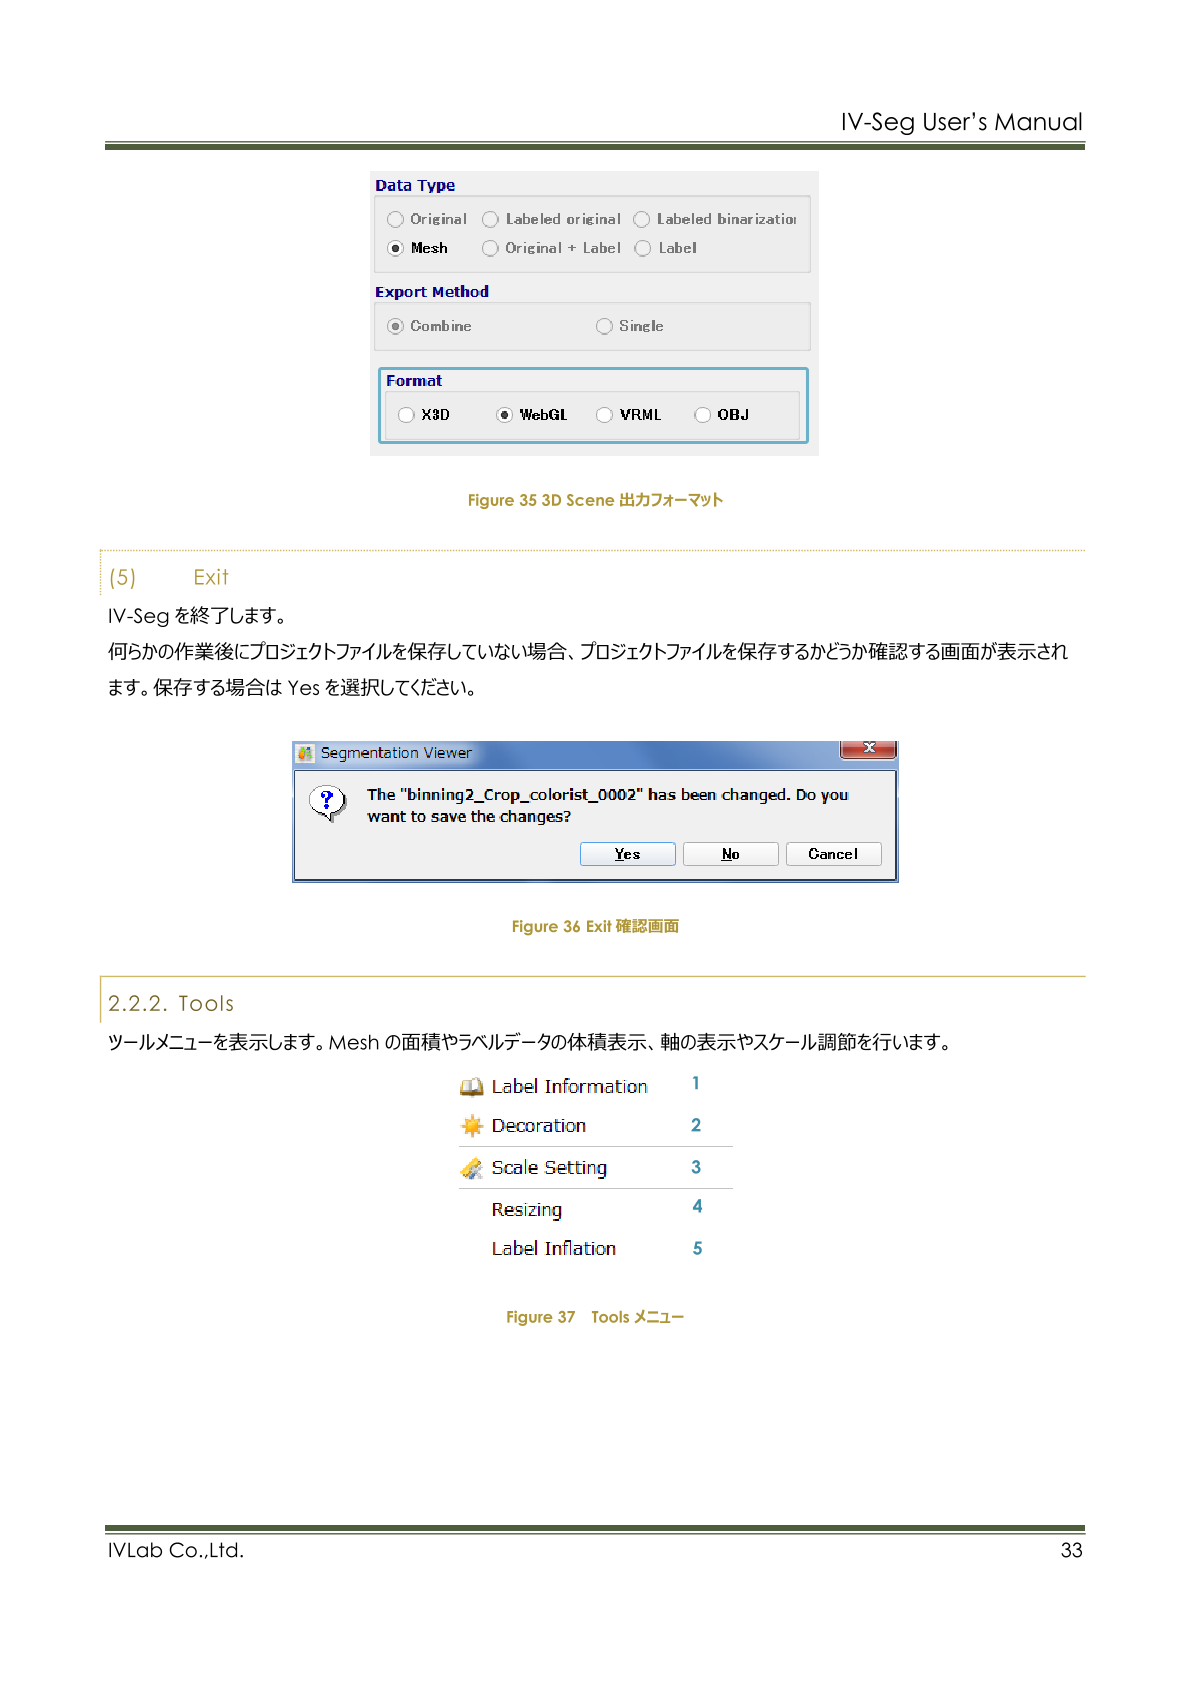This screenshot has width=1190, height=1683.
Task: Choose the Original data type radio button
Action: coord(396,219)
